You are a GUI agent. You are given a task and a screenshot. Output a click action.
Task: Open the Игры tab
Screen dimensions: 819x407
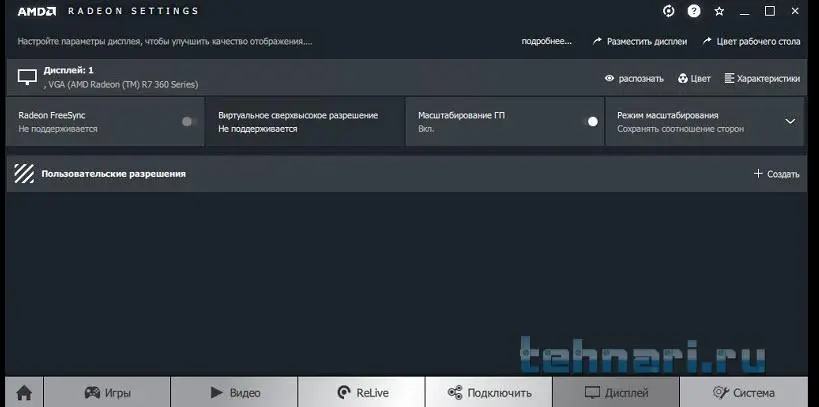tap(107, 392)
